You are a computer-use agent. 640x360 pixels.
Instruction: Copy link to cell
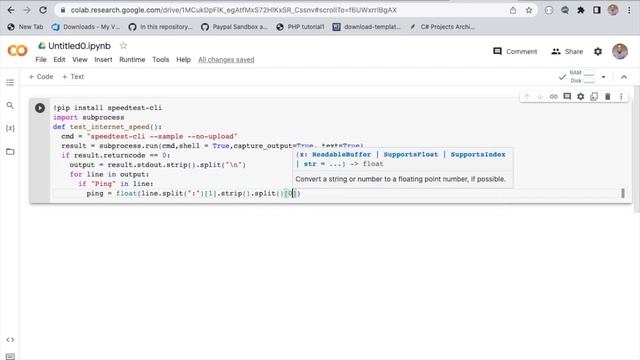click(553, 97)
